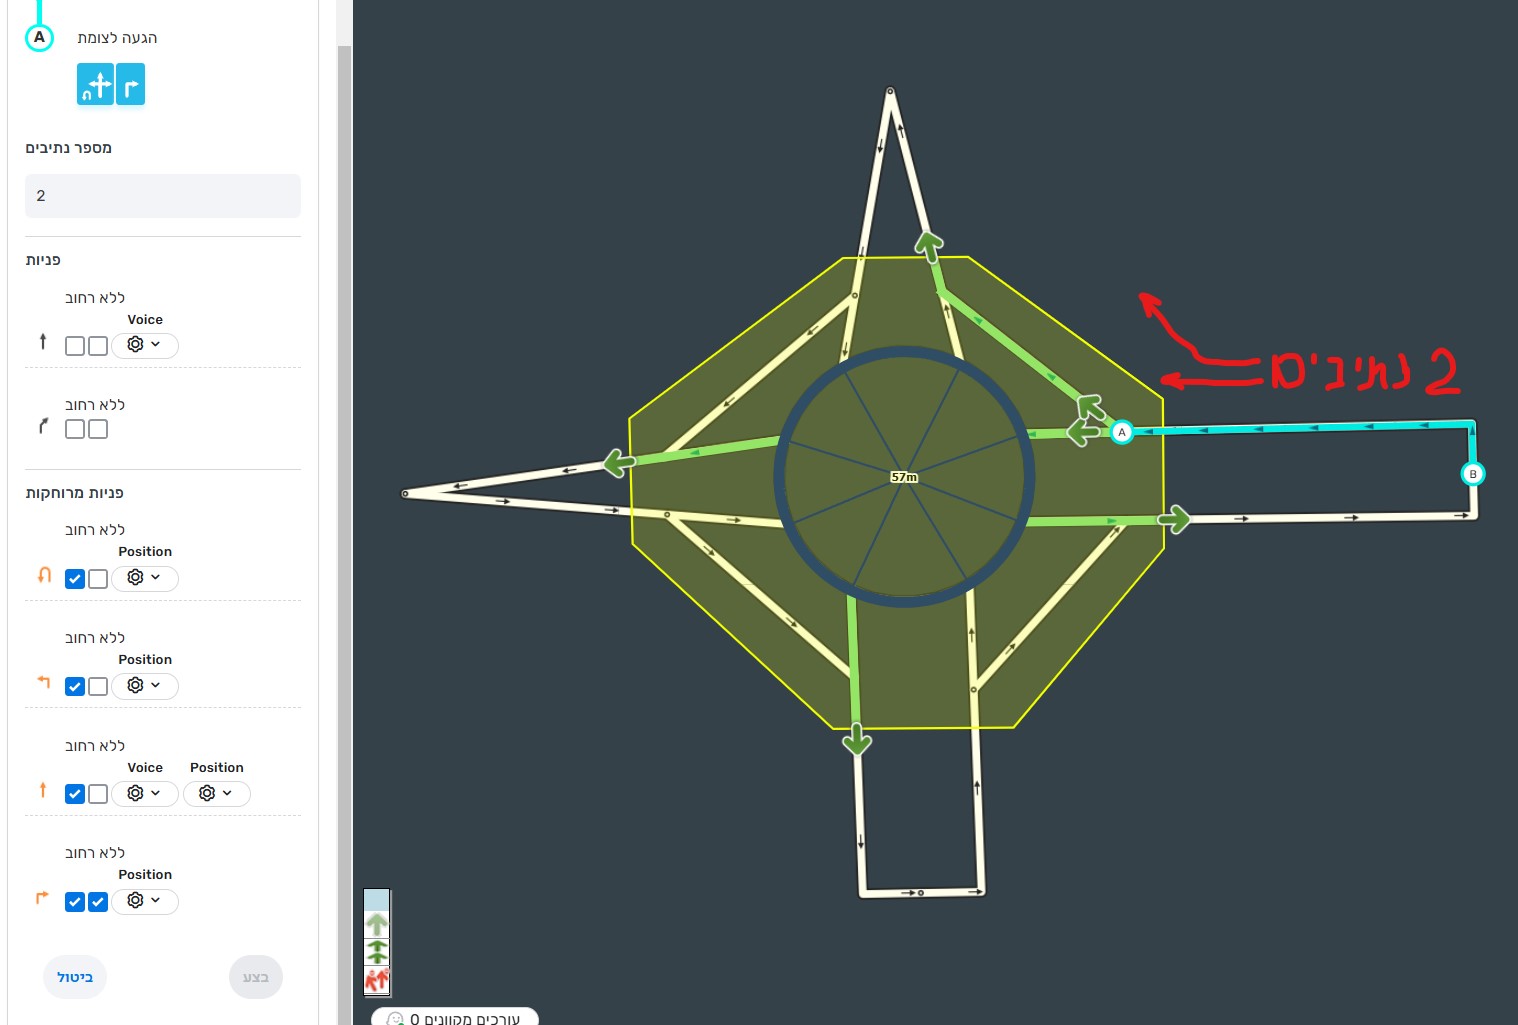
Task: Uncheck first lane for far U-turn
Action: (x=75, y=579)
